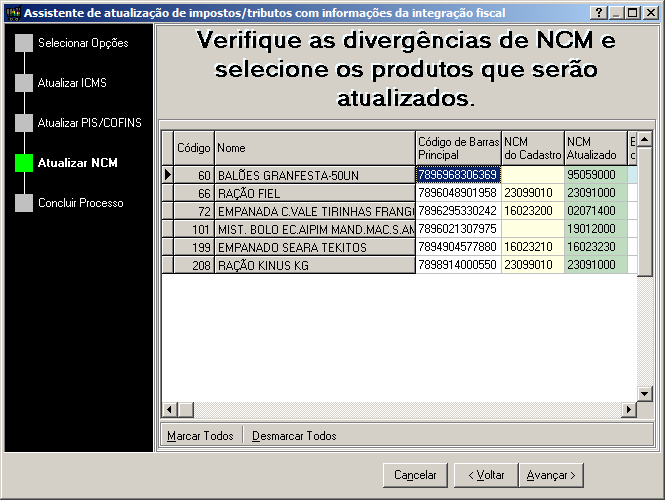
Task: Click the Selecionar Opções step square icon
Action: point(24,43)
